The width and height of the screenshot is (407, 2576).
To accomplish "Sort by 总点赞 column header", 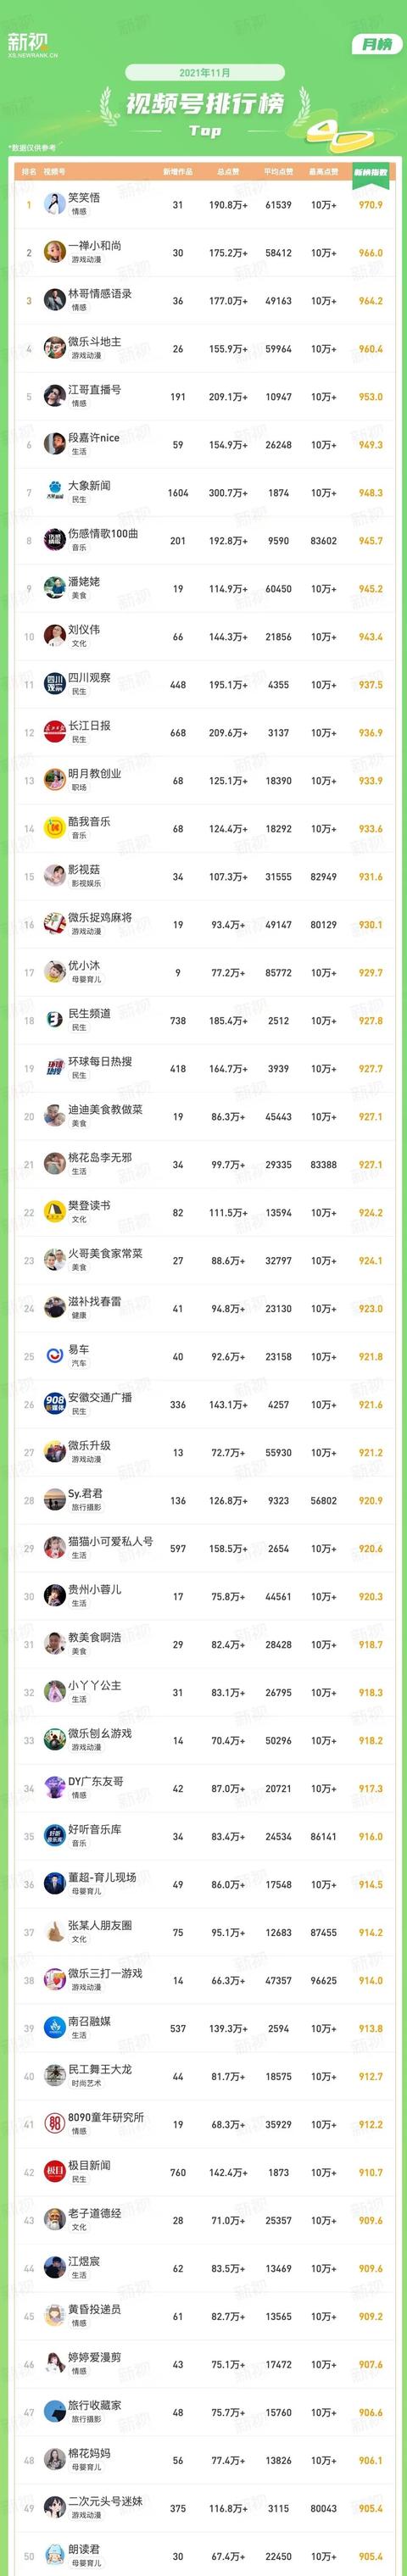I will (x=229, y=172).
